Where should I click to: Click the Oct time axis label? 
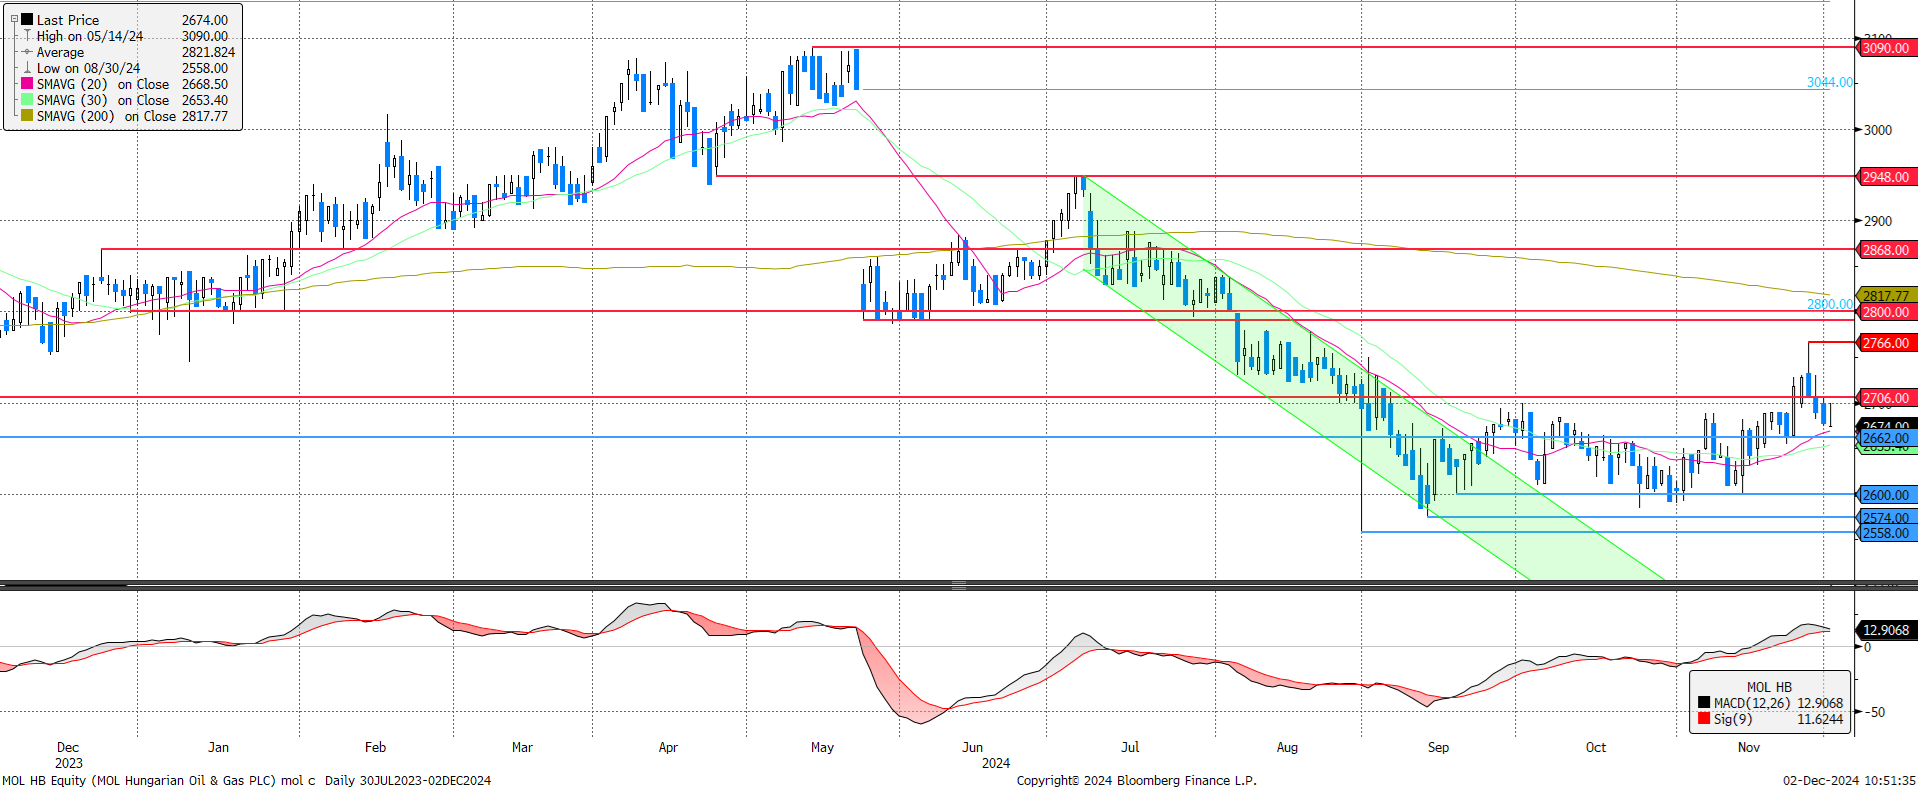coord(1596,747)
